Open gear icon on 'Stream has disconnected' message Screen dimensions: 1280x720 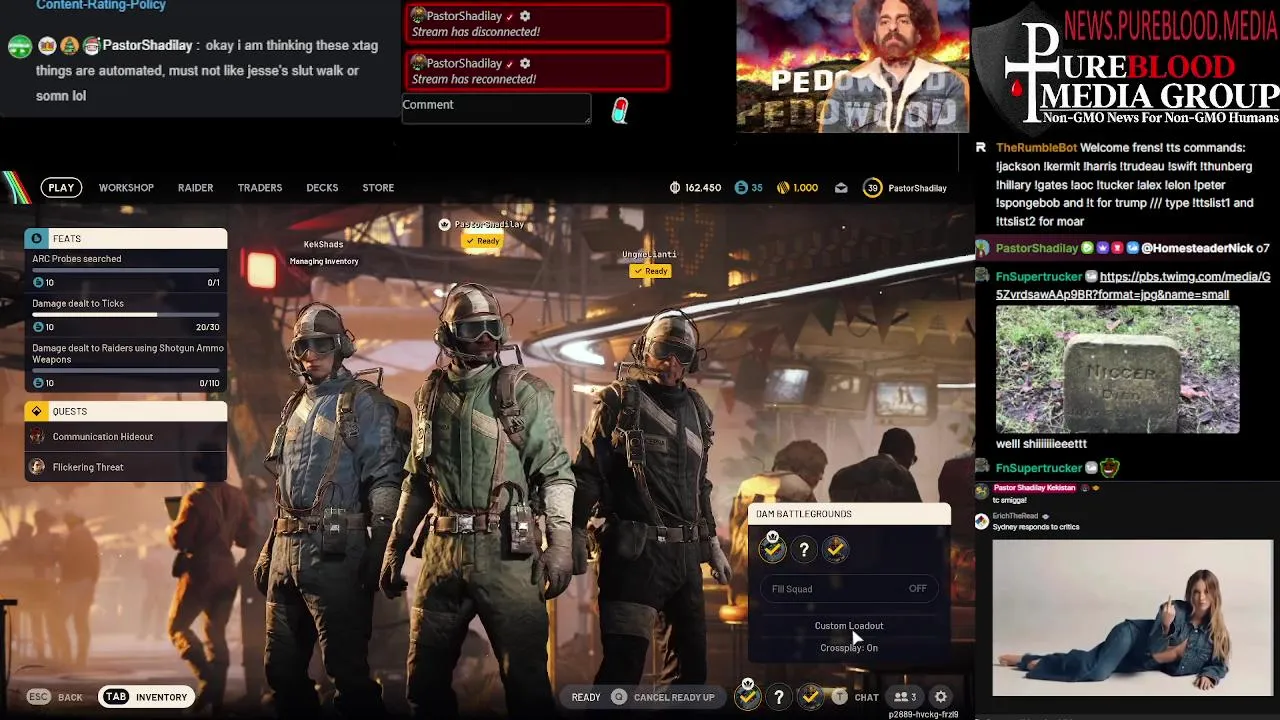(525, 16)
